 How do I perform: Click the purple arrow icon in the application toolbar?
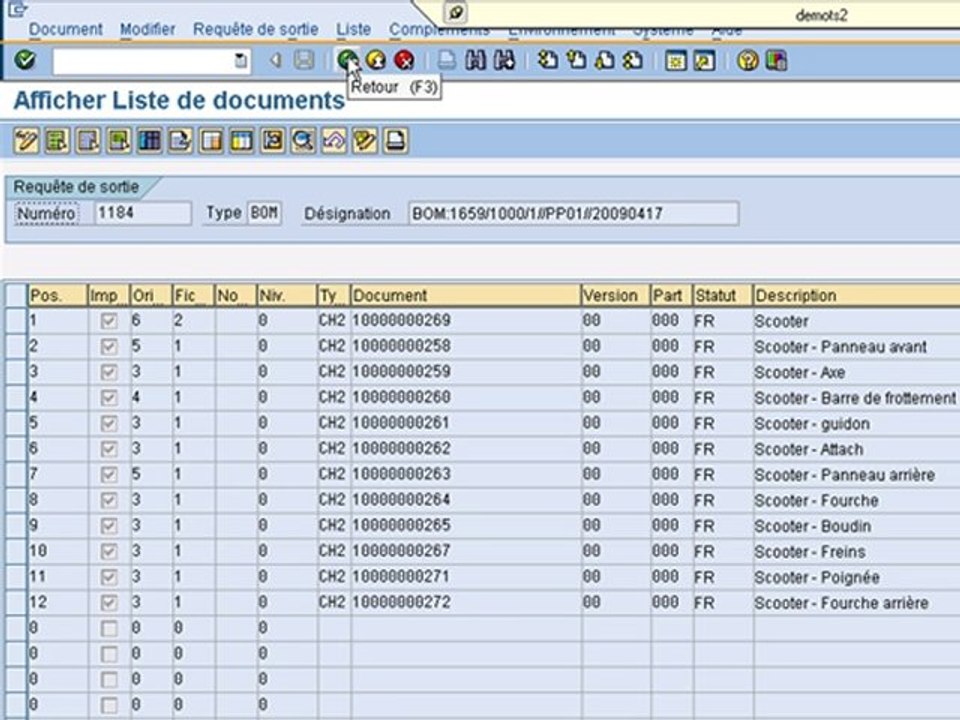[x=334, y=141]
